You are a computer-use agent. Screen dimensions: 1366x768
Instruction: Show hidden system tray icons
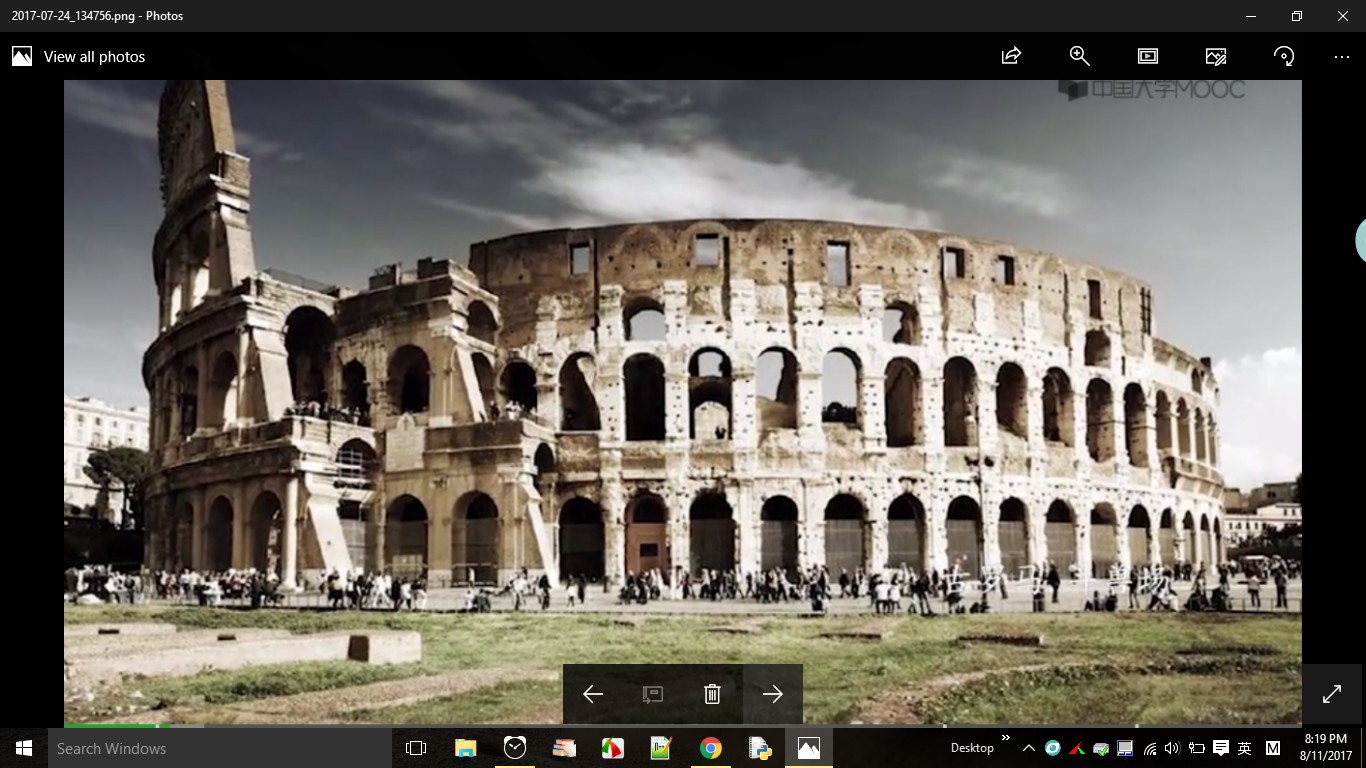1029,748
